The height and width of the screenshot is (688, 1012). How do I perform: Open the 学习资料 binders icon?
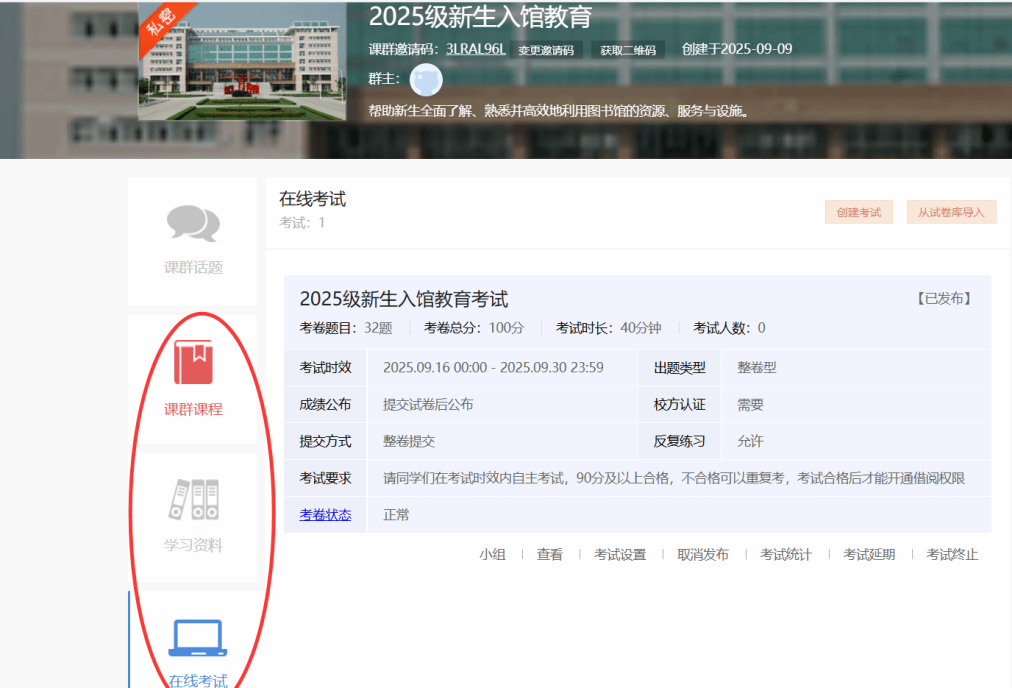[193, 500]
